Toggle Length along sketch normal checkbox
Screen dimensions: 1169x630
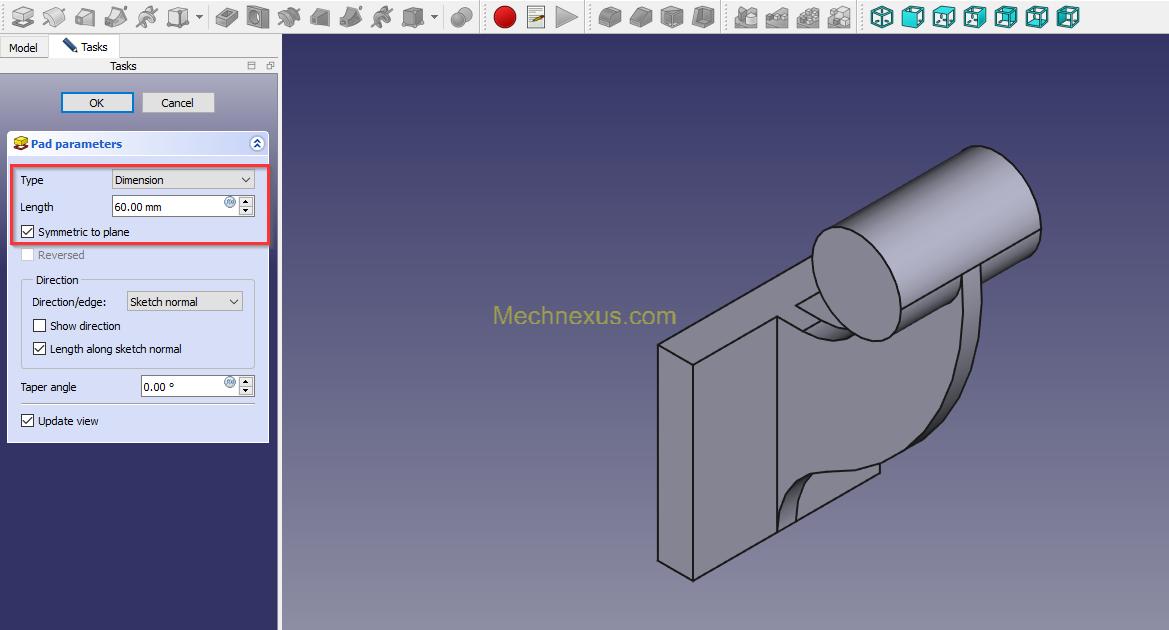tap(40, 349)
